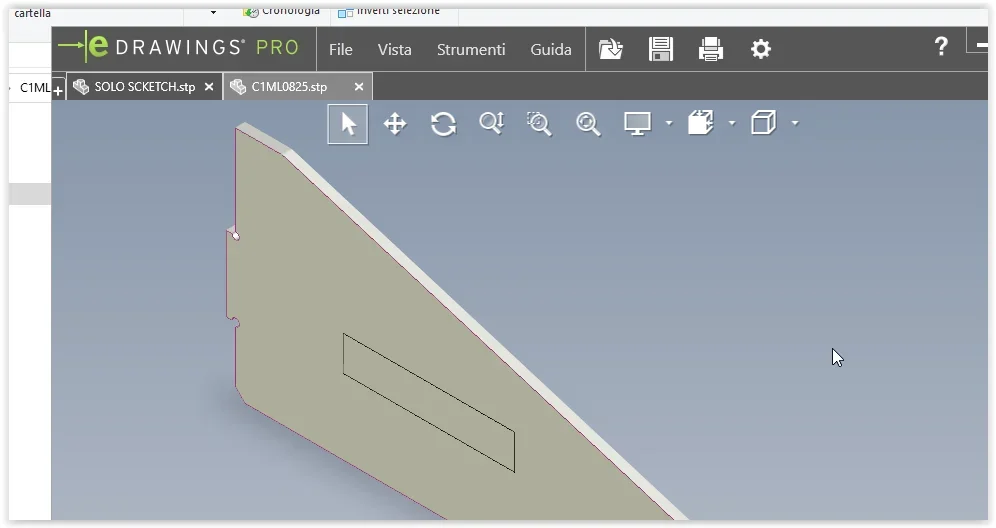Image resolution: width=996 pixels, height=528 pixels.
Task: Open the File menu
Action: pos(341,49)
